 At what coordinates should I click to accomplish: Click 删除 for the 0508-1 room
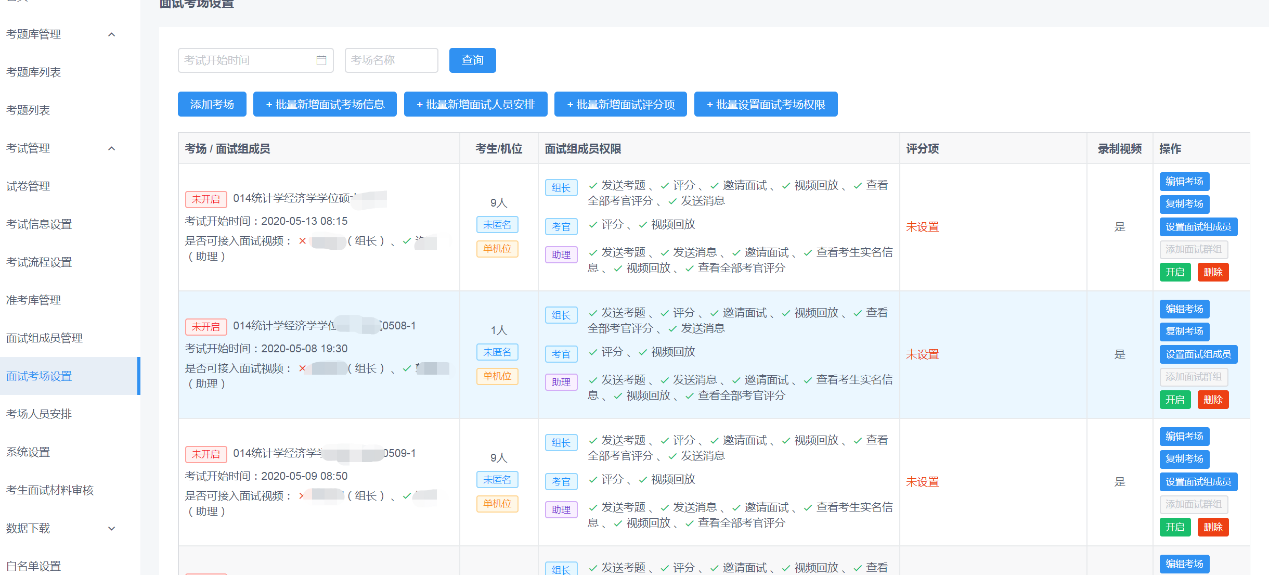point(1213,399)
